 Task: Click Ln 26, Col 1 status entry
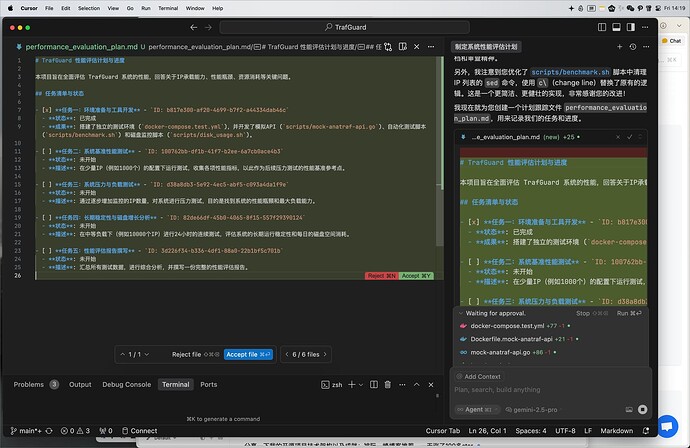coord(487,431)
